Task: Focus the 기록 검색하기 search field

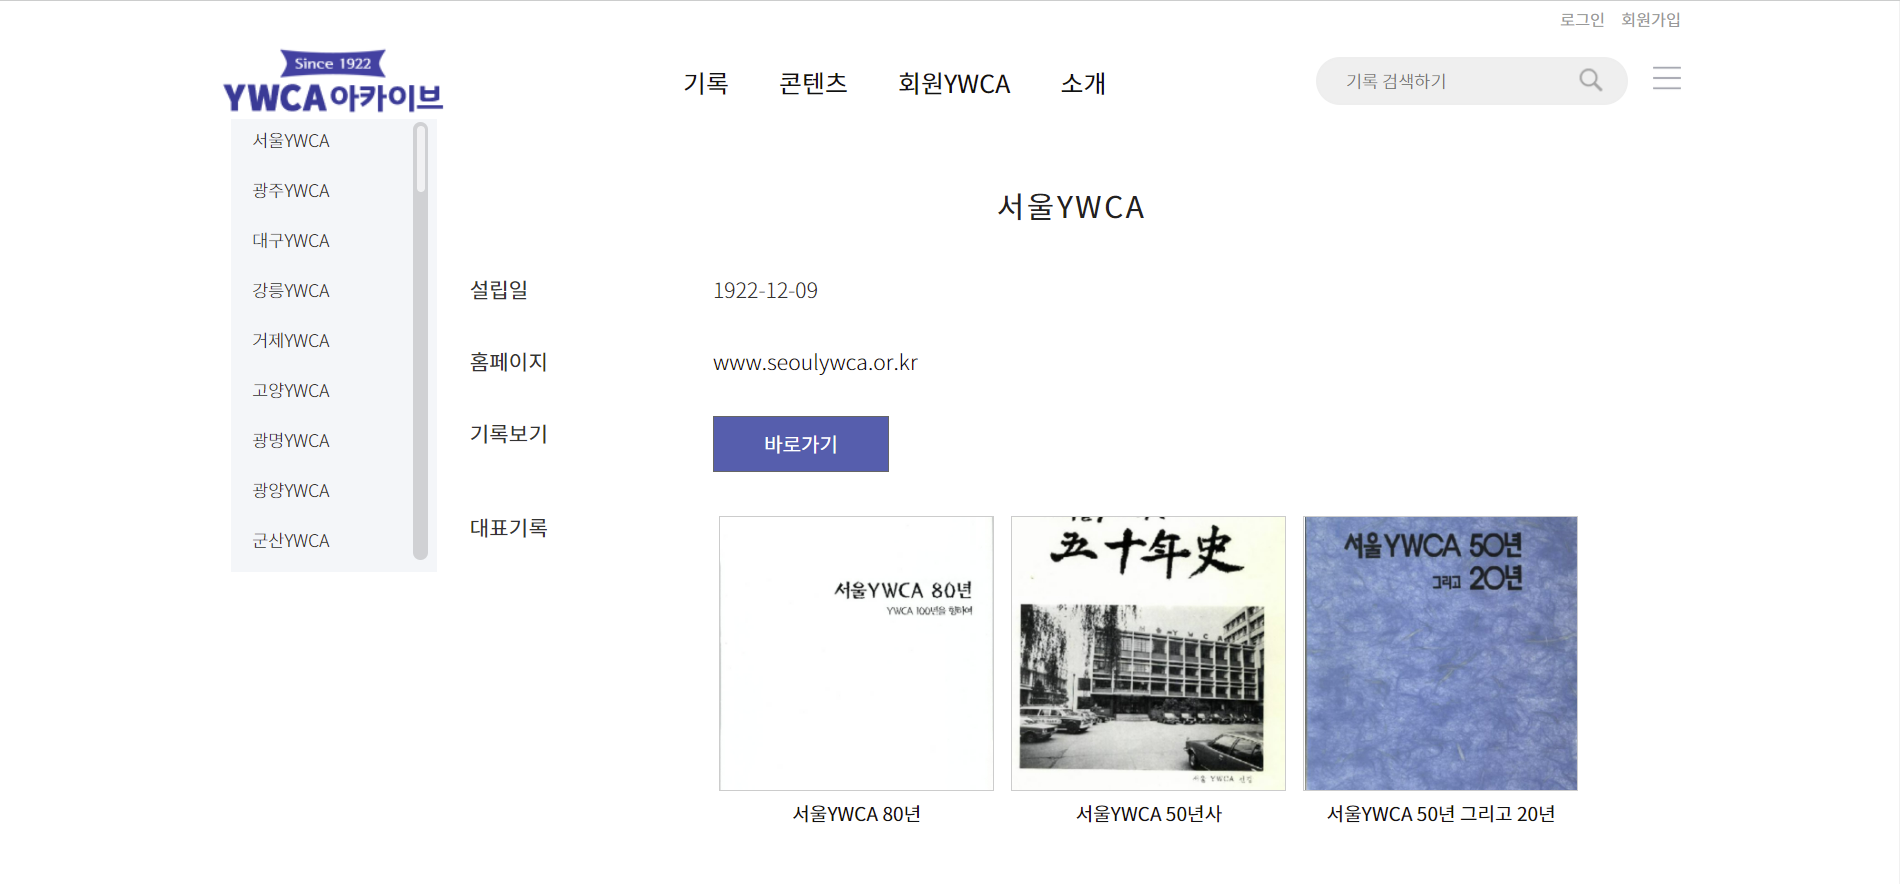Action: [x=1450, y=81]
